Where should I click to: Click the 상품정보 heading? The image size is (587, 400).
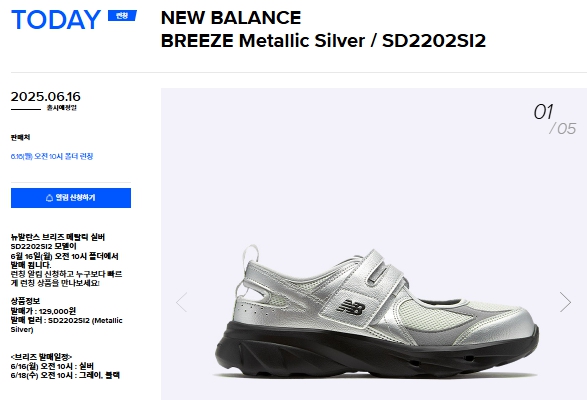click(x=25, y=301)
